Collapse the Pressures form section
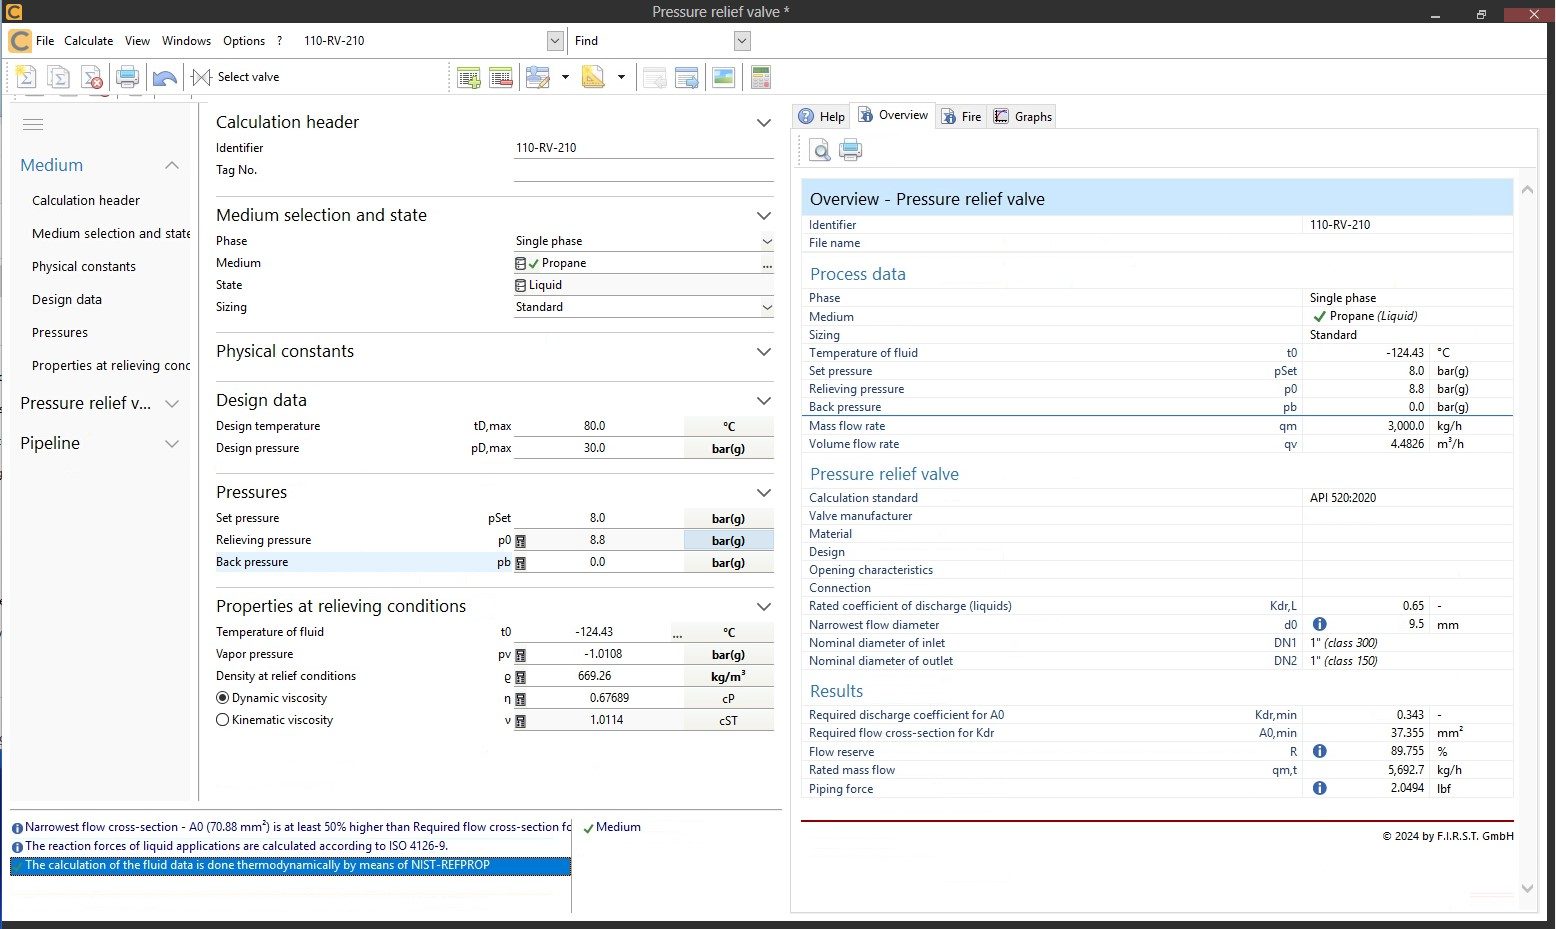 click(x=764, y=493)
